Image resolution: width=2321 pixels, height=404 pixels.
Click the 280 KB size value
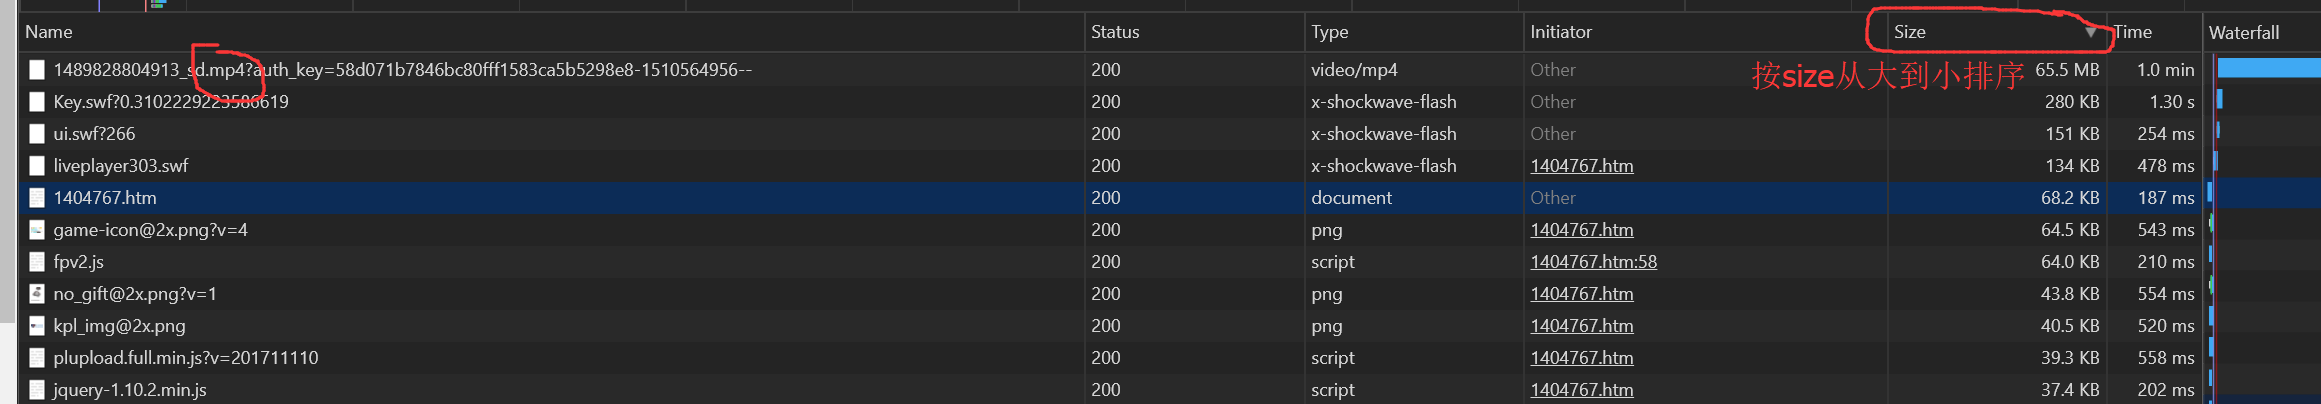coord(2072,102)
